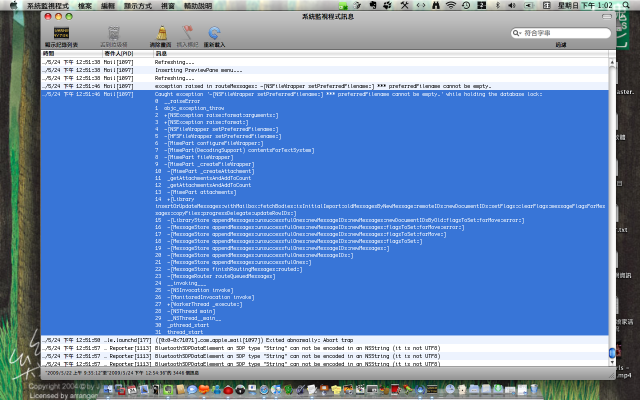Open the magnifier dropdown in the filter field

(x=517, y=33)
